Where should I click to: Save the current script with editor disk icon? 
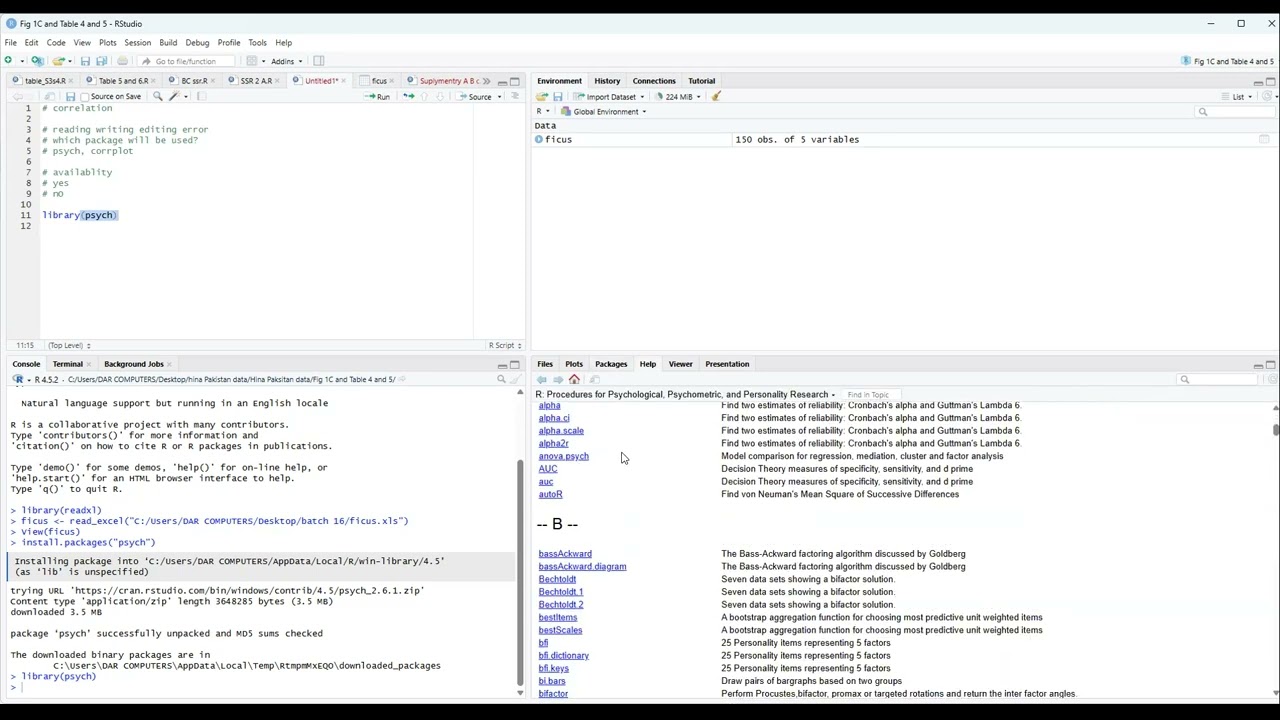coord(70,97)
